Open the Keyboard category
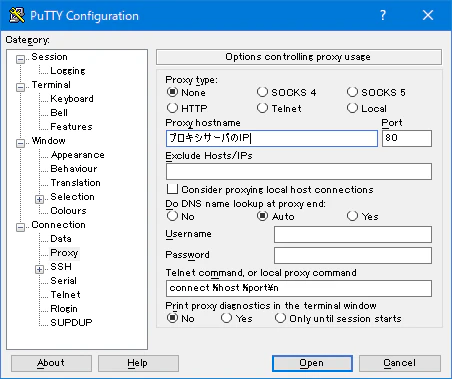The height and width of the screenshot is (379, 452). (72, 99)
